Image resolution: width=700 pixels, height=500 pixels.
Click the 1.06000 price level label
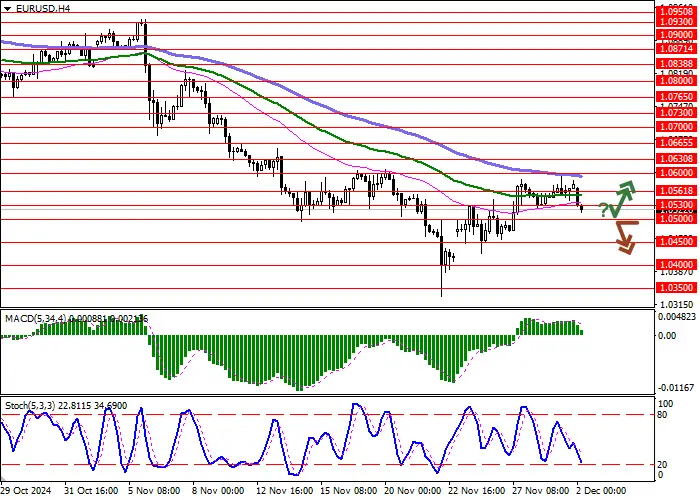point(677,172)
